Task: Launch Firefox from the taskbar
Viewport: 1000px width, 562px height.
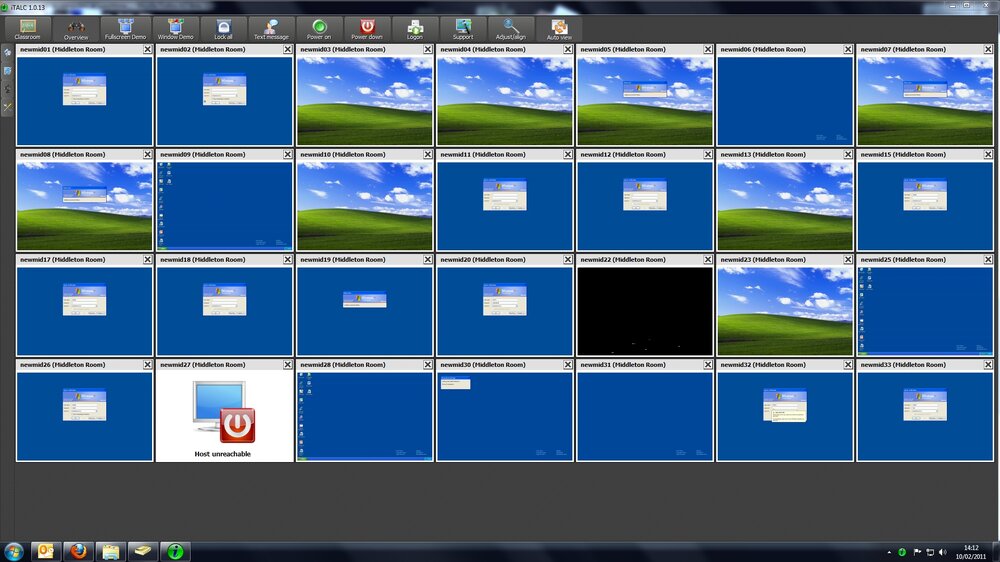Action: 78,551
